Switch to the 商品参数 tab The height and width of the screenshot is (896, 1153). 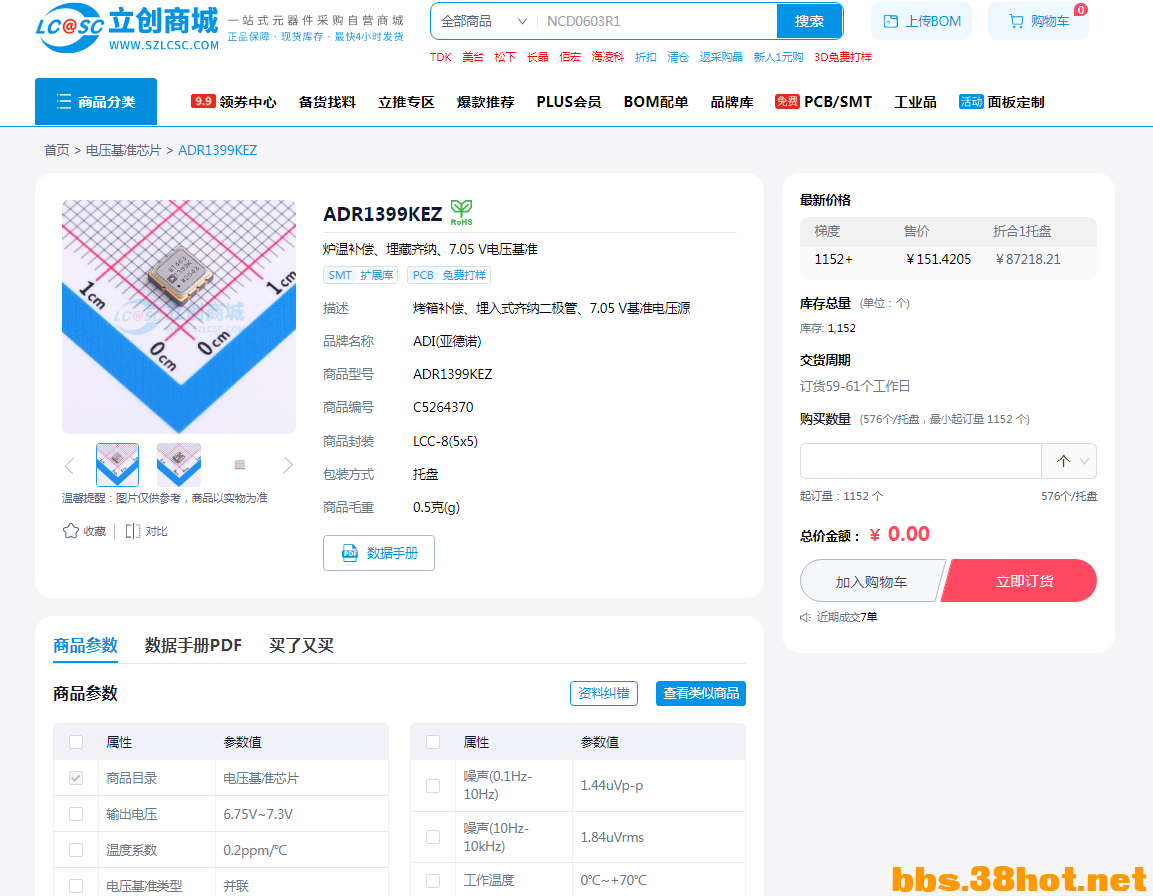85,645
